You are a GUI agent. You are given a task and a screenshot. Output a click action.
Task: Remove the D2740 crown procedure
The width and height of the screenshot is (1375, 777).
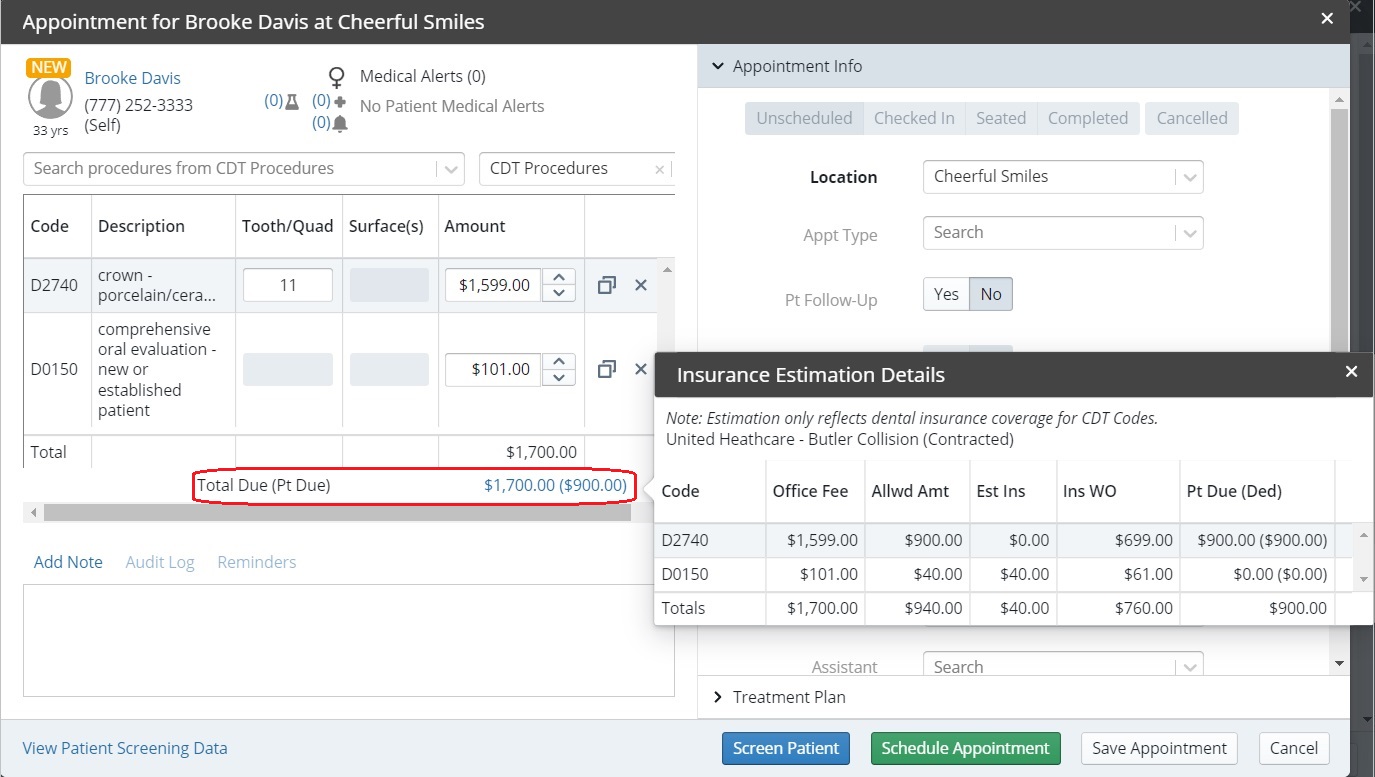coord(641,285)
